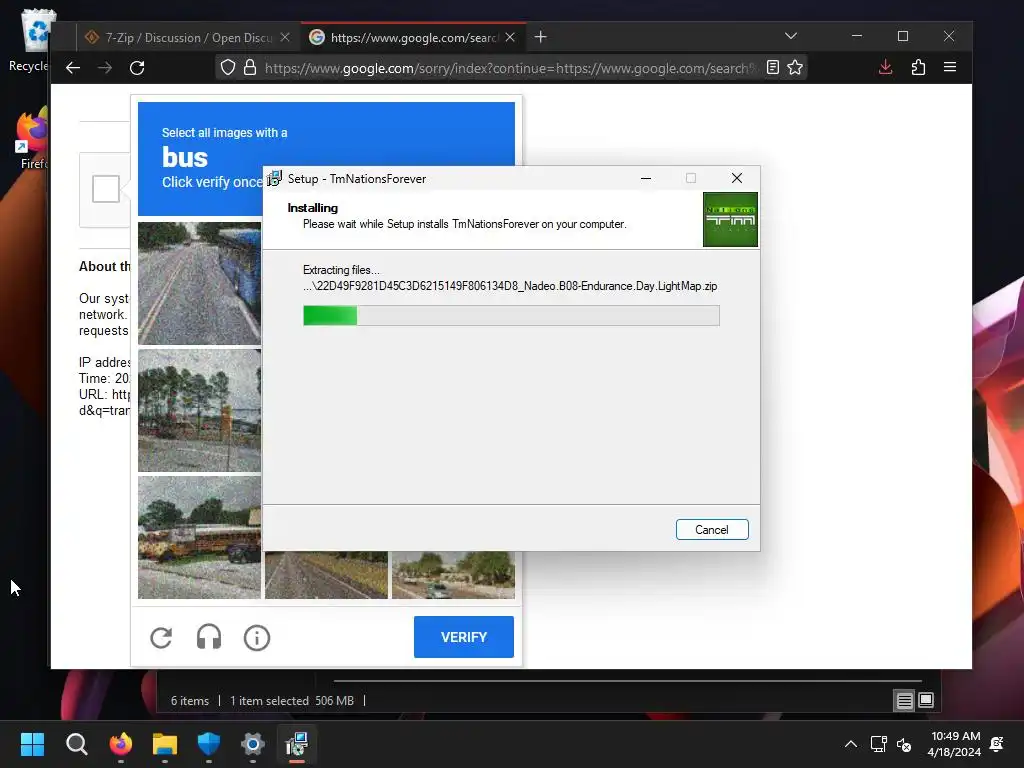Click muted volume tray icon
The width and height of the screenshot is (1024, 768).
(904, 744)
